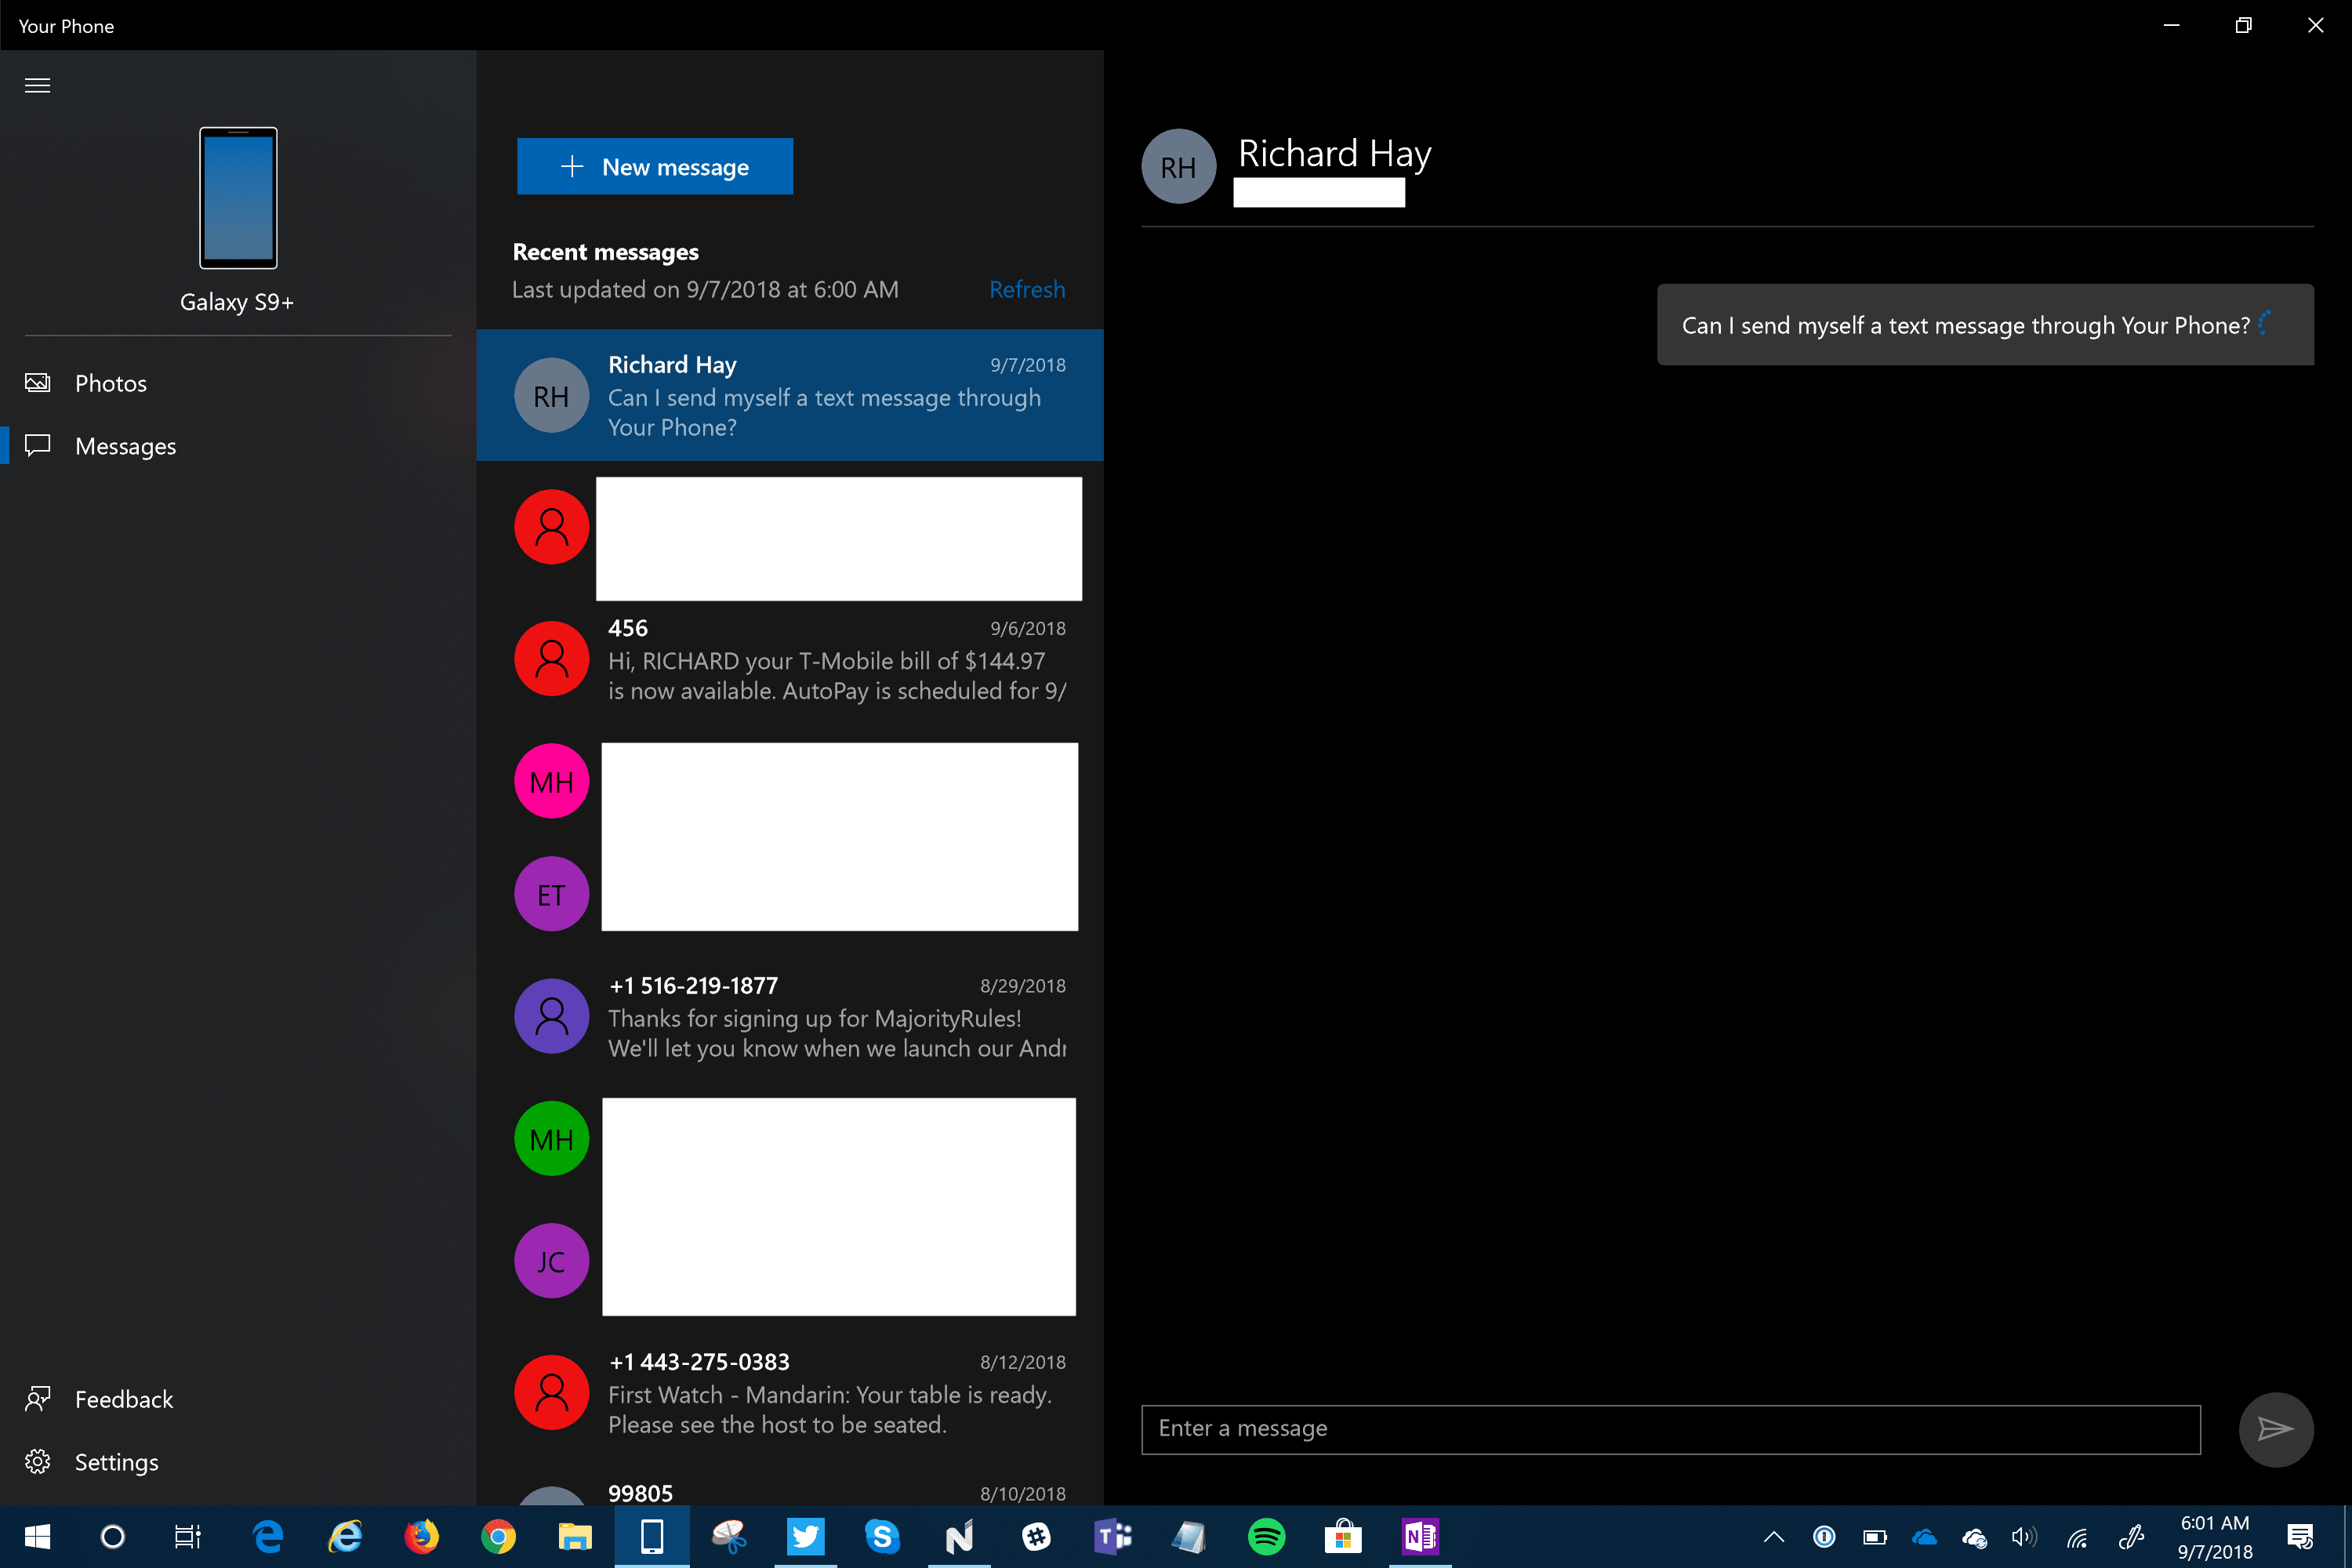Open the Feedback section
This screenshot has height=1568, width=2352.
[124, 1398]
